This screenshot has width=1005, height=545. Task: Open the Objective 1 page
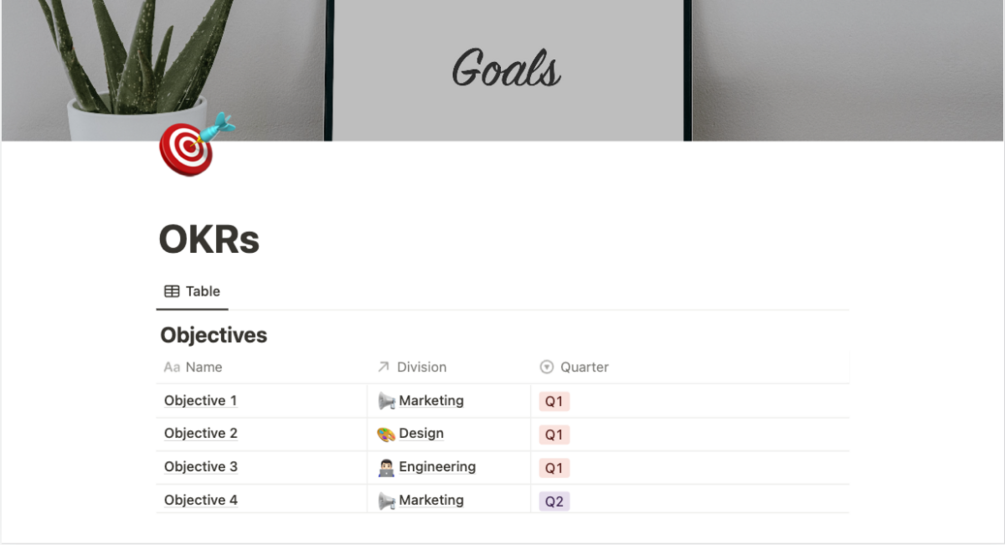(x=201, y=401)
